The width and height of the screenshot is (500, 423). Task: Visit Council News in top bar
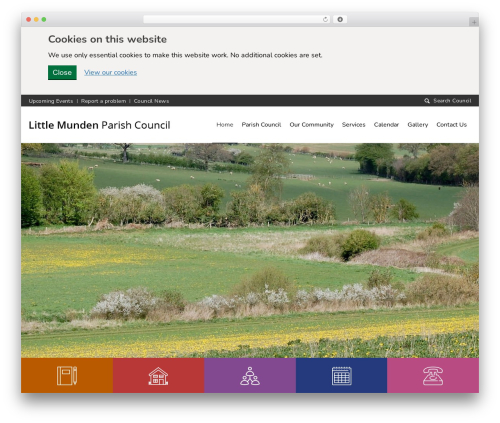151,101
